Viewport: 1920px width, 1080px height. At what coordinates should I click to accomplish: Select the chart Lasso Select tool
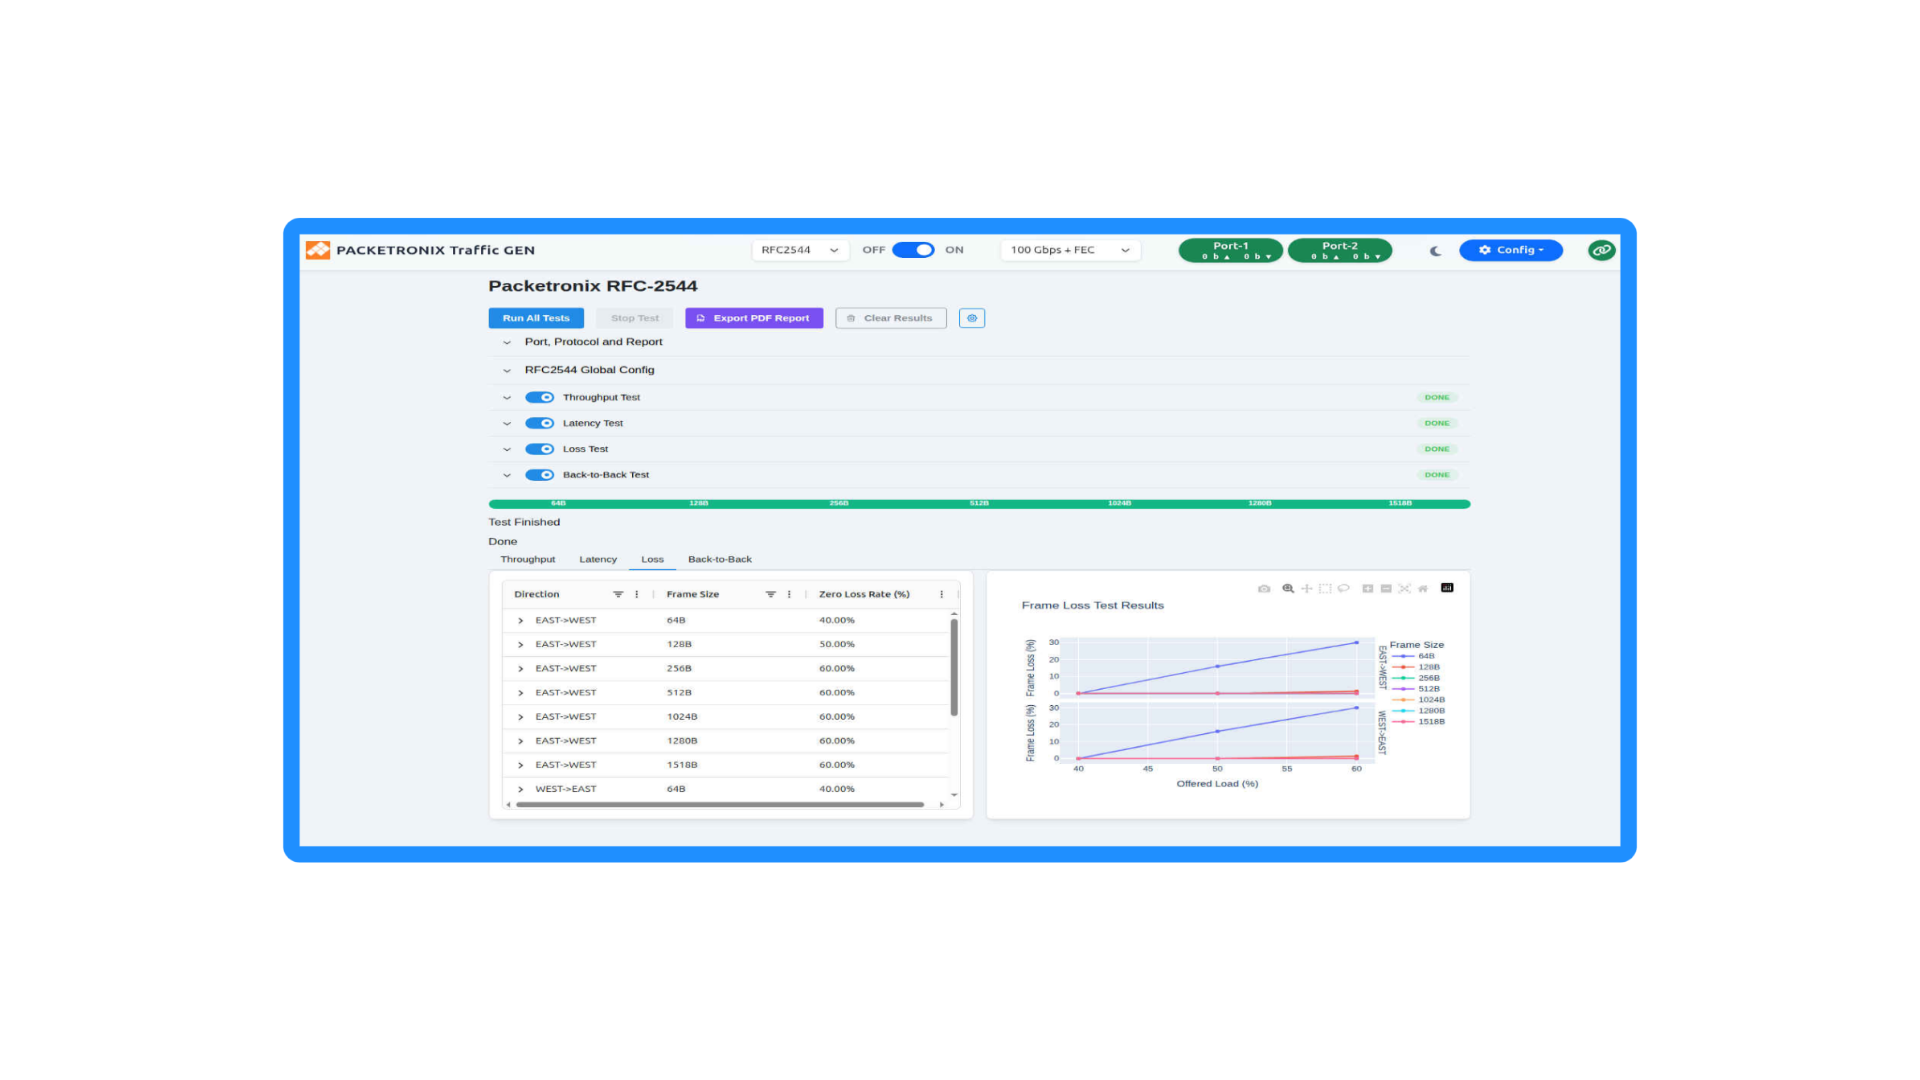[1343, 589]
